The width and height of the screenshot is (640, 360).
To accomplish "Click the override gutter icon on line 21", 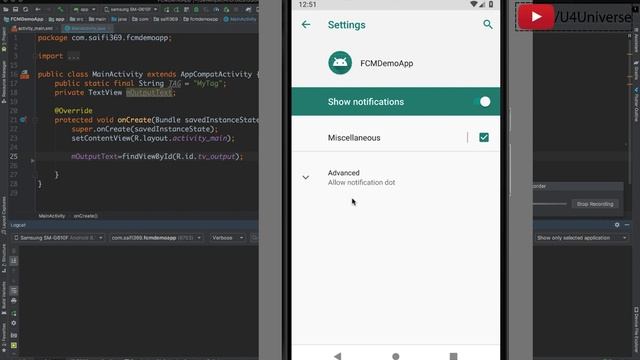I will 23,120.
